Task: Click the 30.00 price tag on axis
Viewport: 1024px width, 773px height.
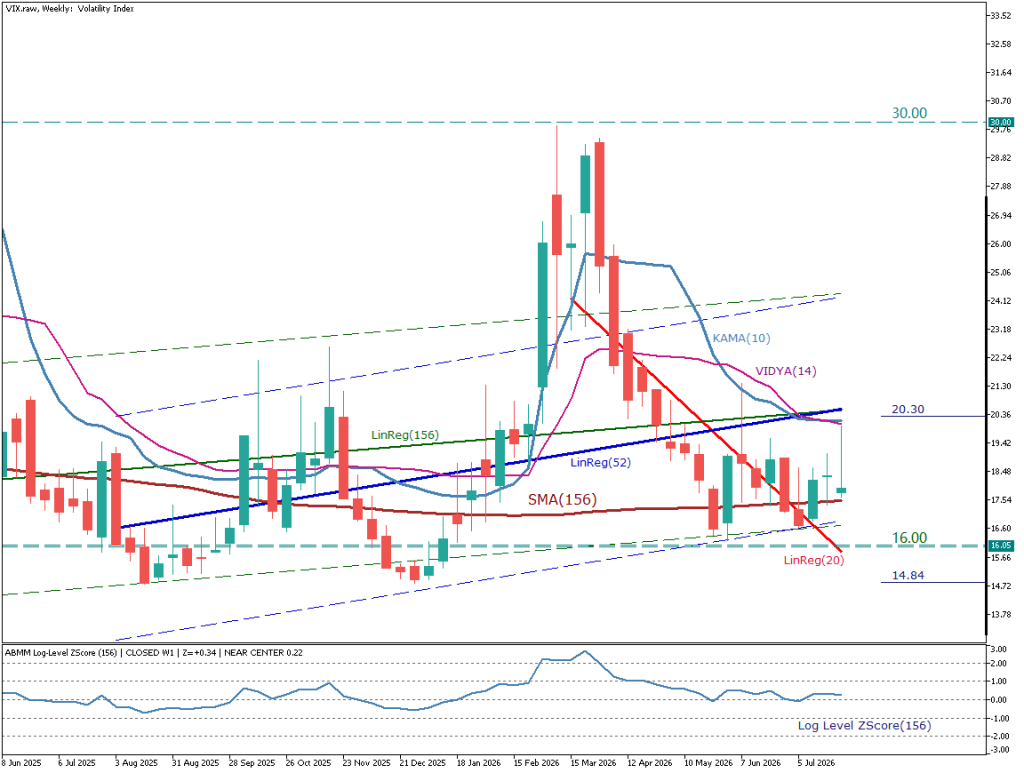Action: pos(1000,122)
